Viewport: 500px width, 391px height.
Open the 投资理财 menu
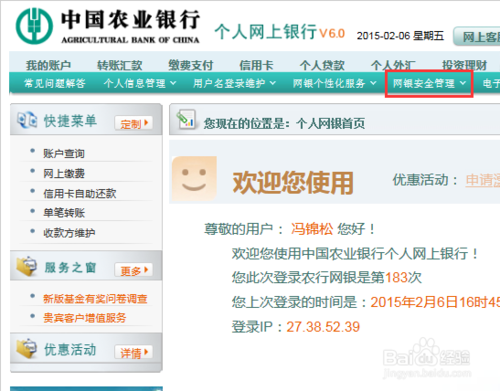point(464,65)
